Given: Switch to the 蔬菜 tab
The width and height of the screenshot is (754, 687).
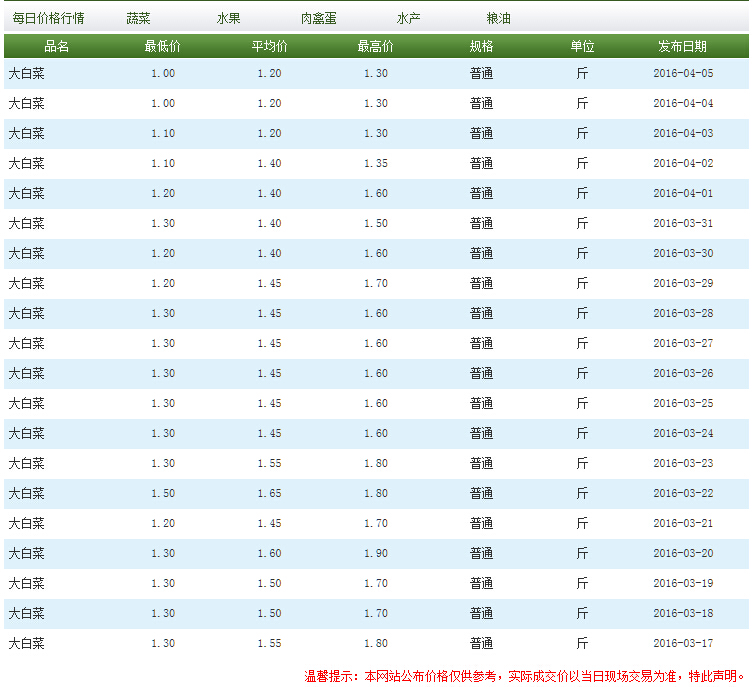Looking at the screenshot, I should pyautogui.click(x=138, y=18).
